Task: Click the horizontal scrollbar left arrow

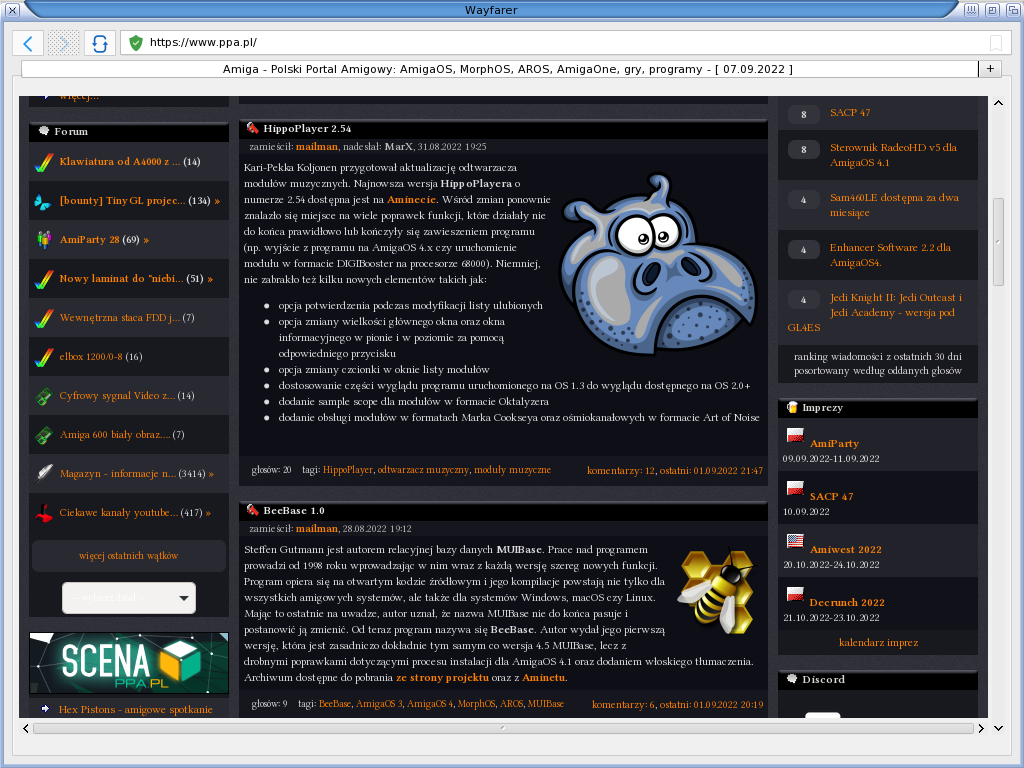Action: point(25,728)
